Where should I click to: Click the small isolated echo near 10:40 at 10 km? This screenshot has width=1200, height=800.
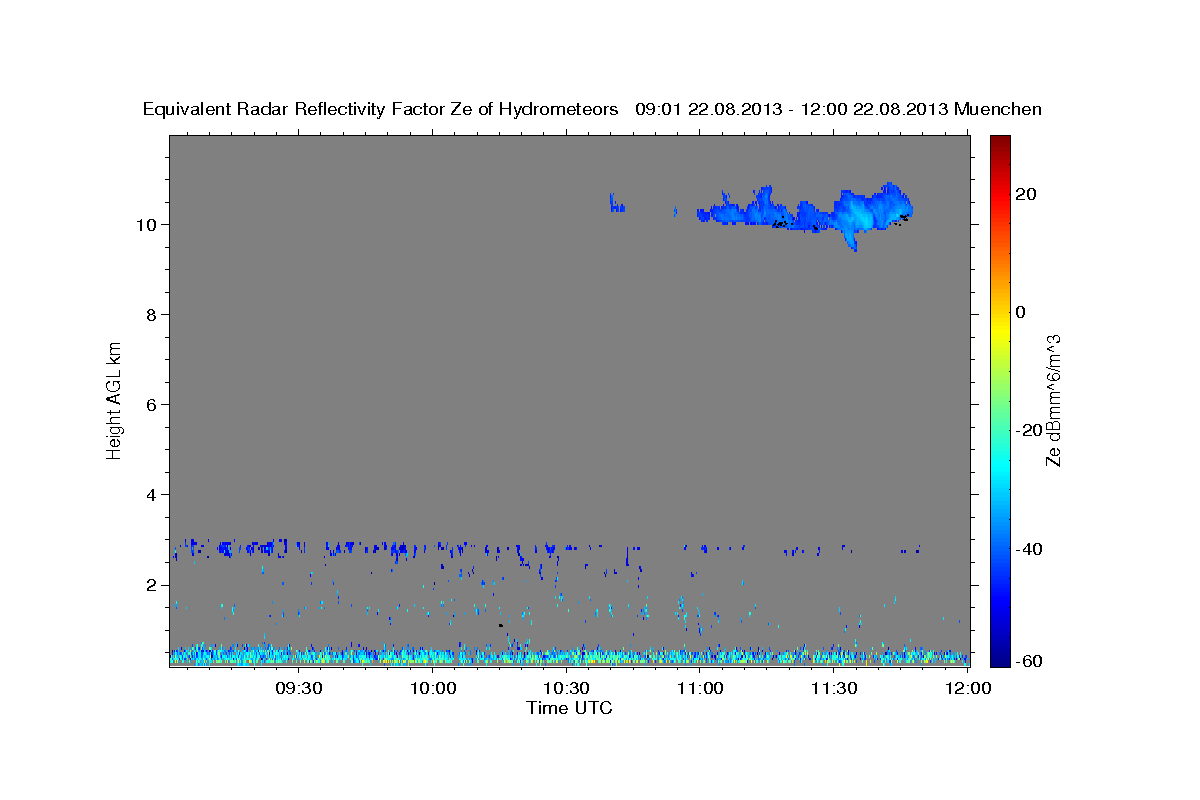616,203
